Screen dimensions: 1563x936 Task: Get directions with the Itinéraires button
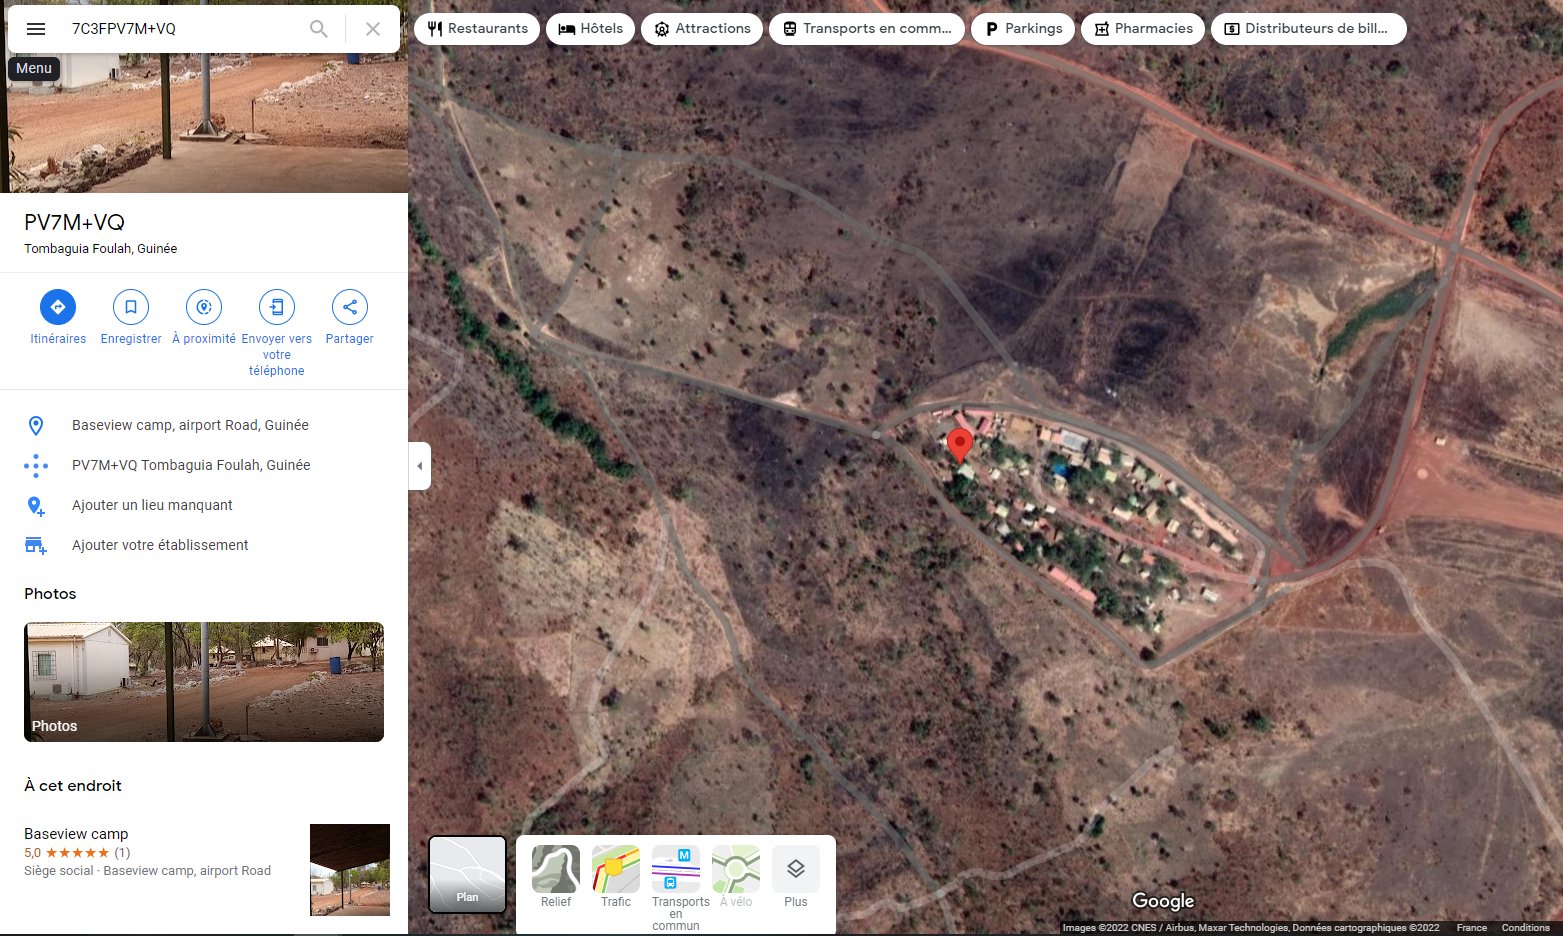(58, 318)
